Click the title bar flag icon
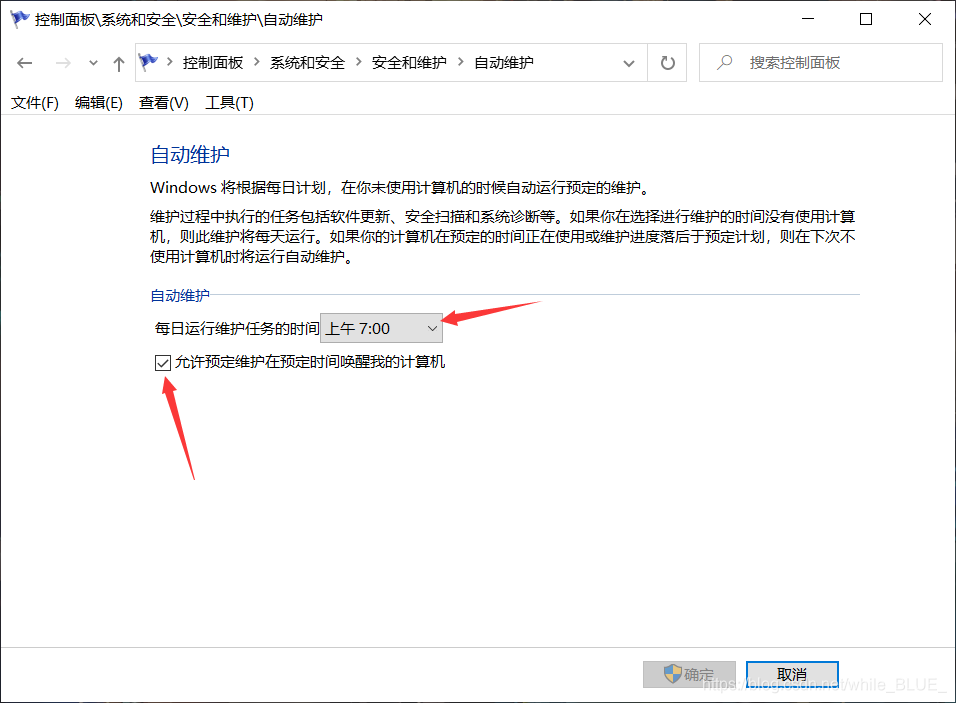Image resolution: width=956 pixels, height=703 pixels. click(20, 19)
